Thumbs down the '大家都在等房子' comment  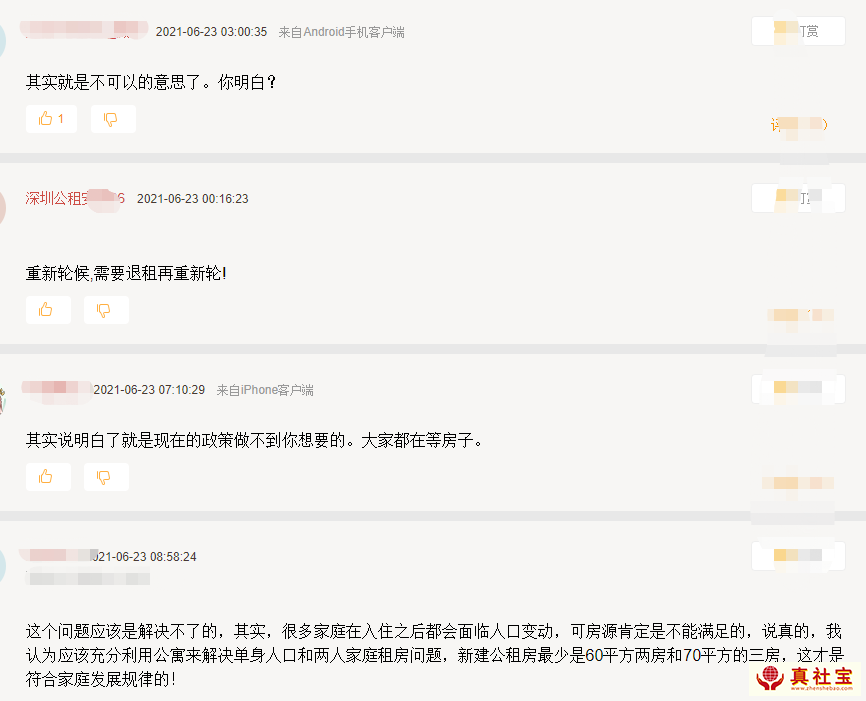106,477
